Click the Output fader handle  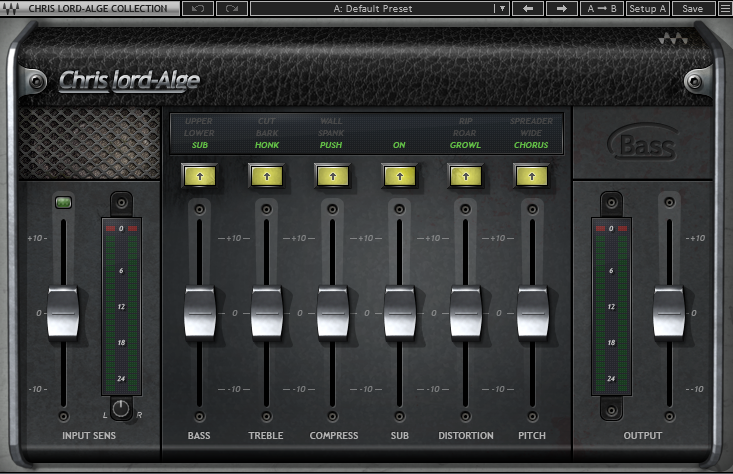coord(668,312)
